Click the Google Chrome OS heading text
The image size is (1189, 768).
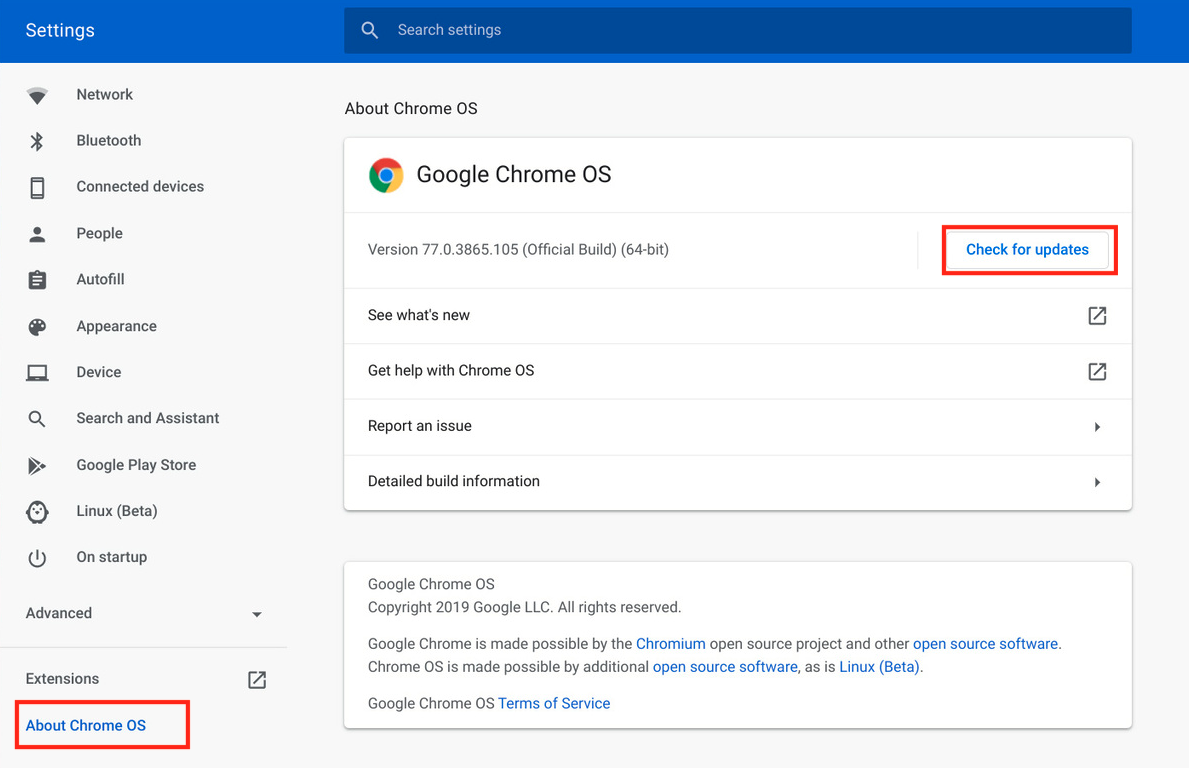point(513,174)
